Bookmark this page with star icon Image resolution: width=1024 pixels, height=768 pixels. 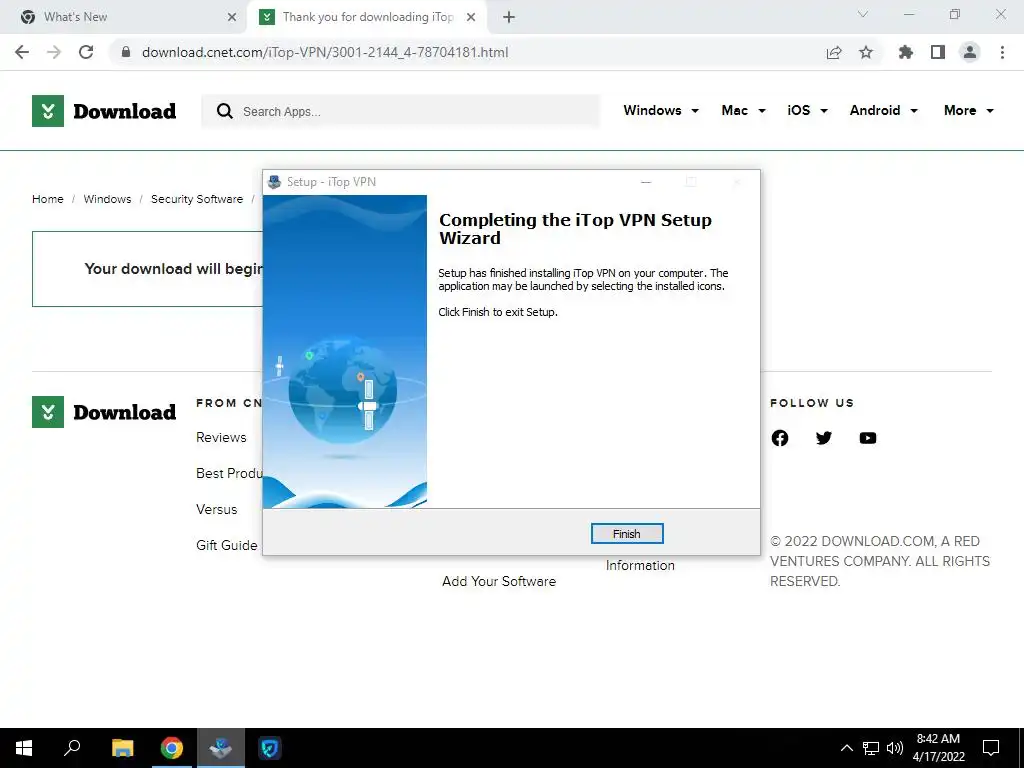(866, 52)
